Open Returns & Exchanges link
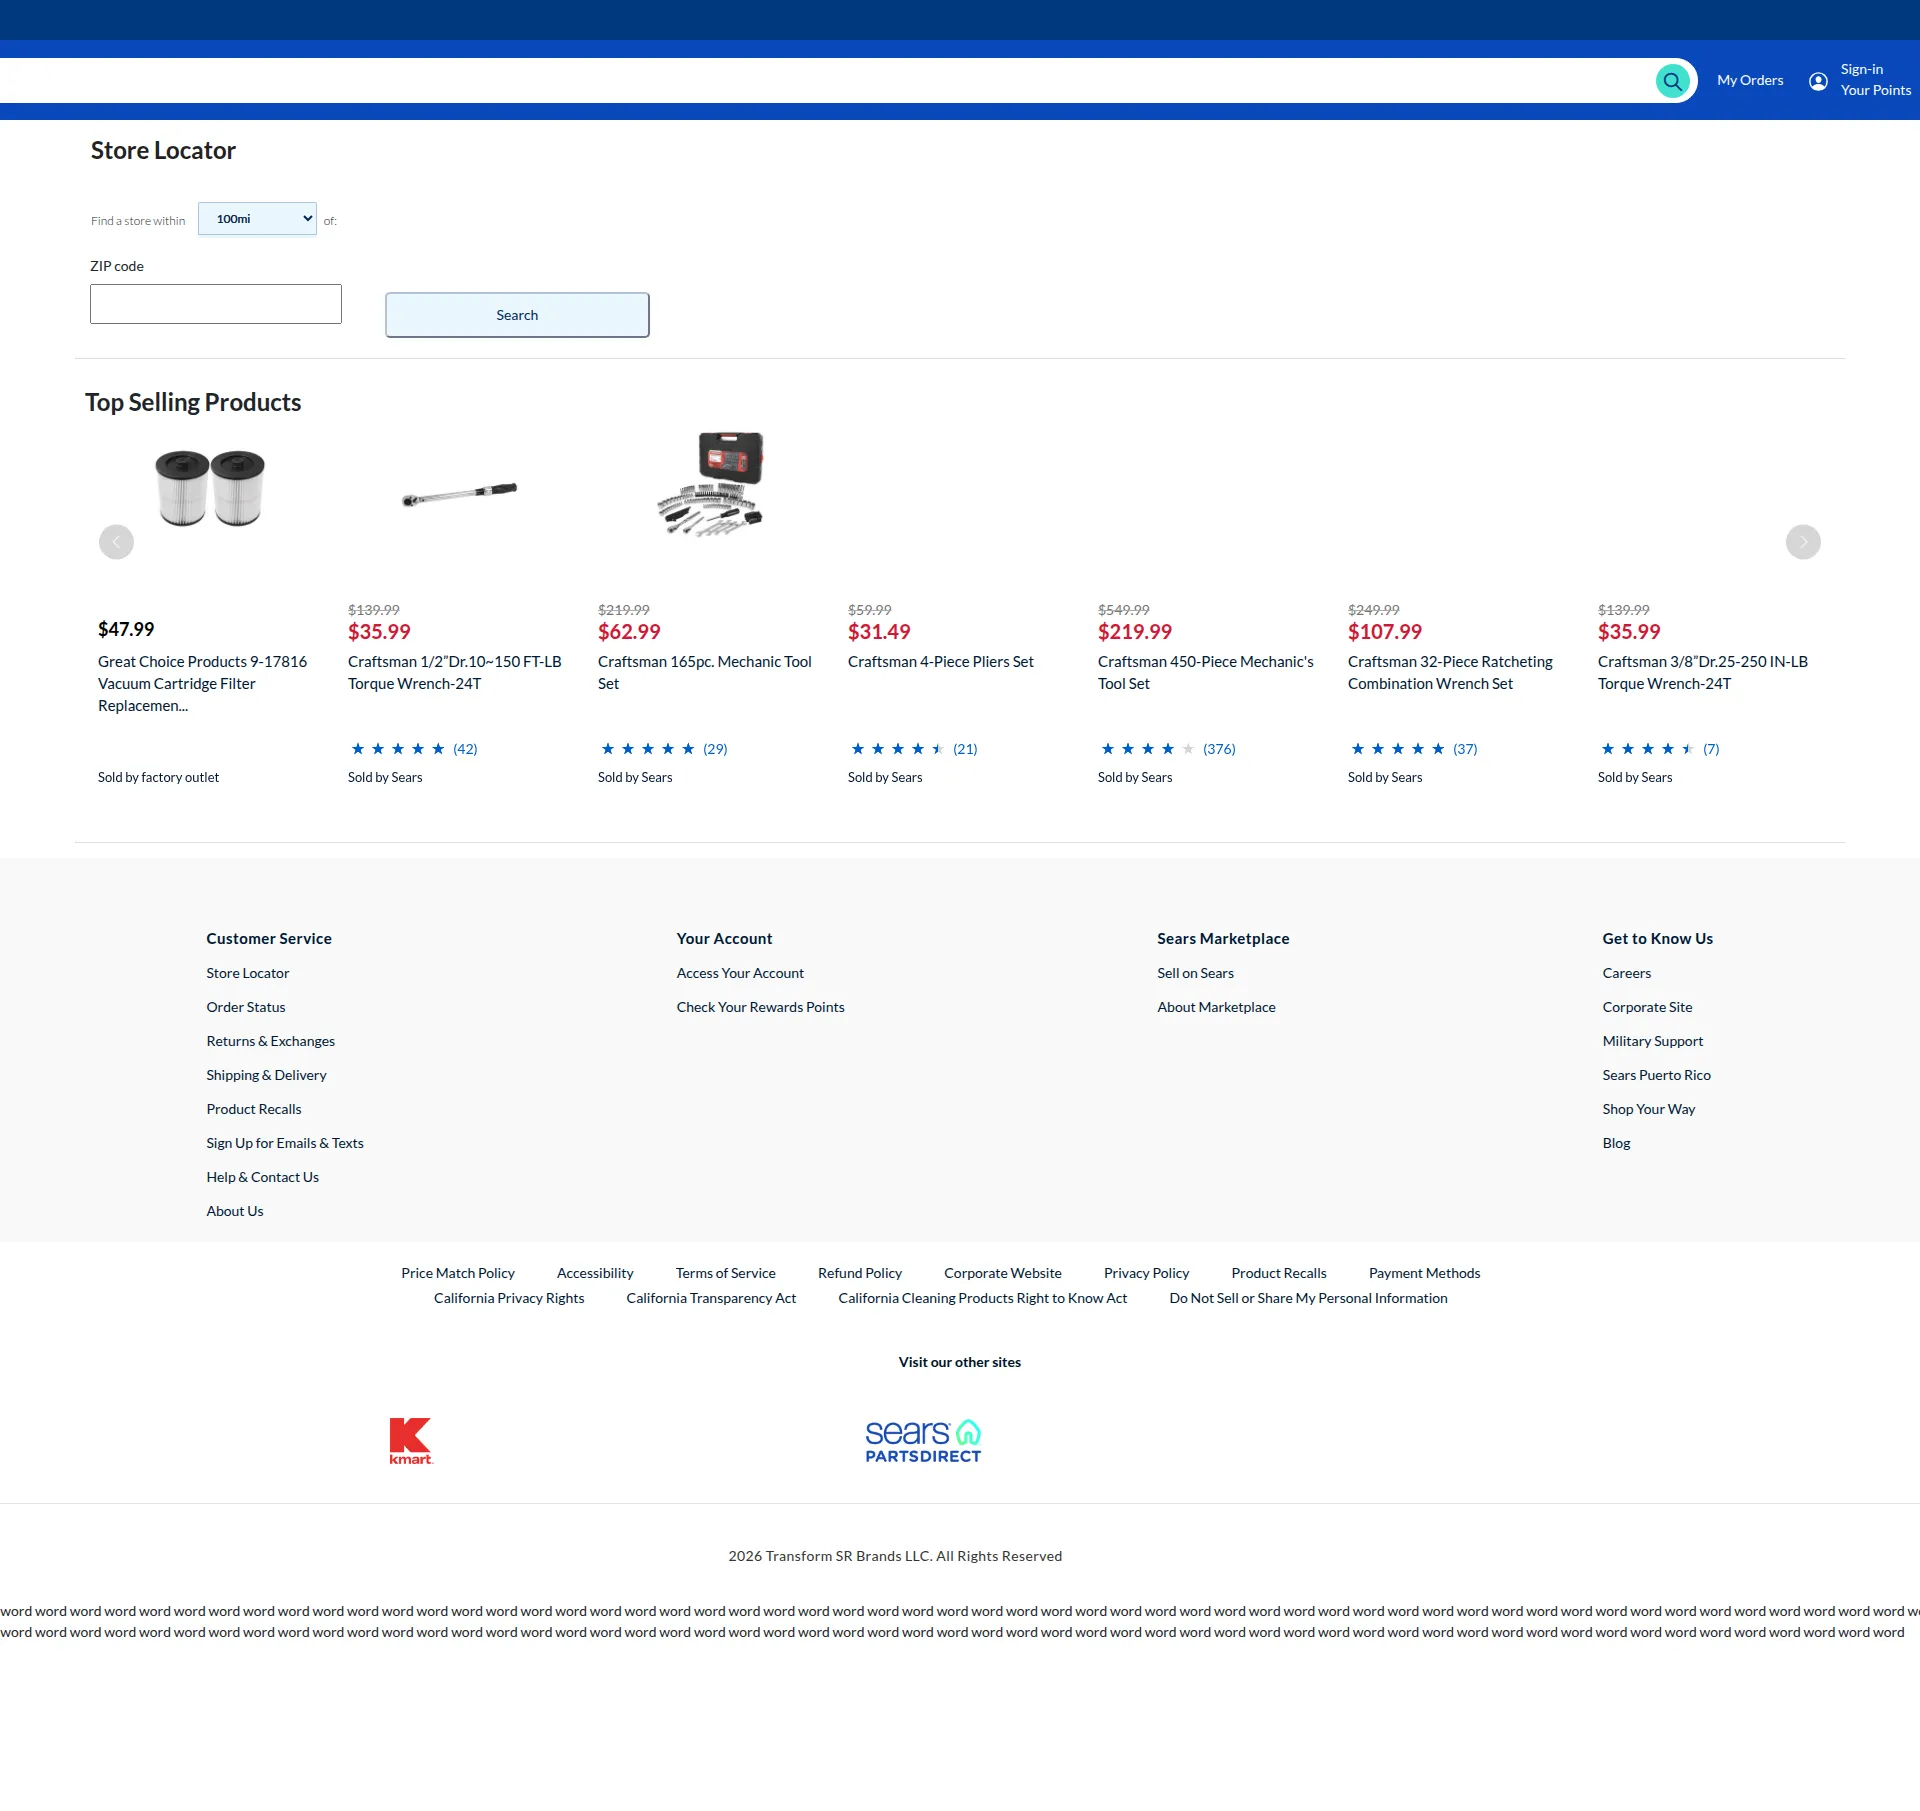The width and height of the screenshot is (1920, 1811). [x=271, y=1041]
